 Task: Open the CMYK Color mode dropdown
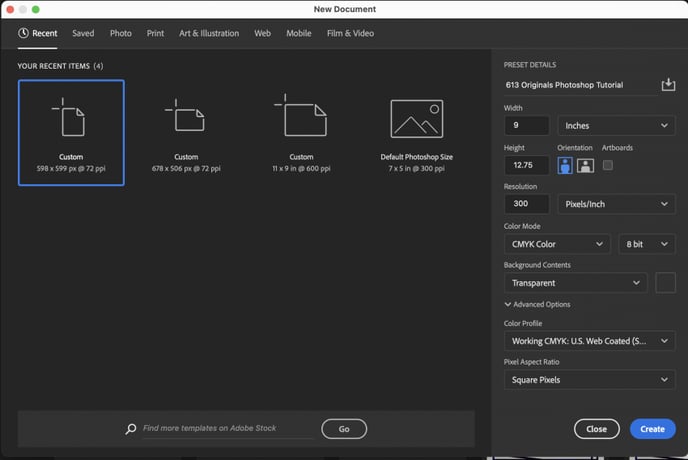557,244
